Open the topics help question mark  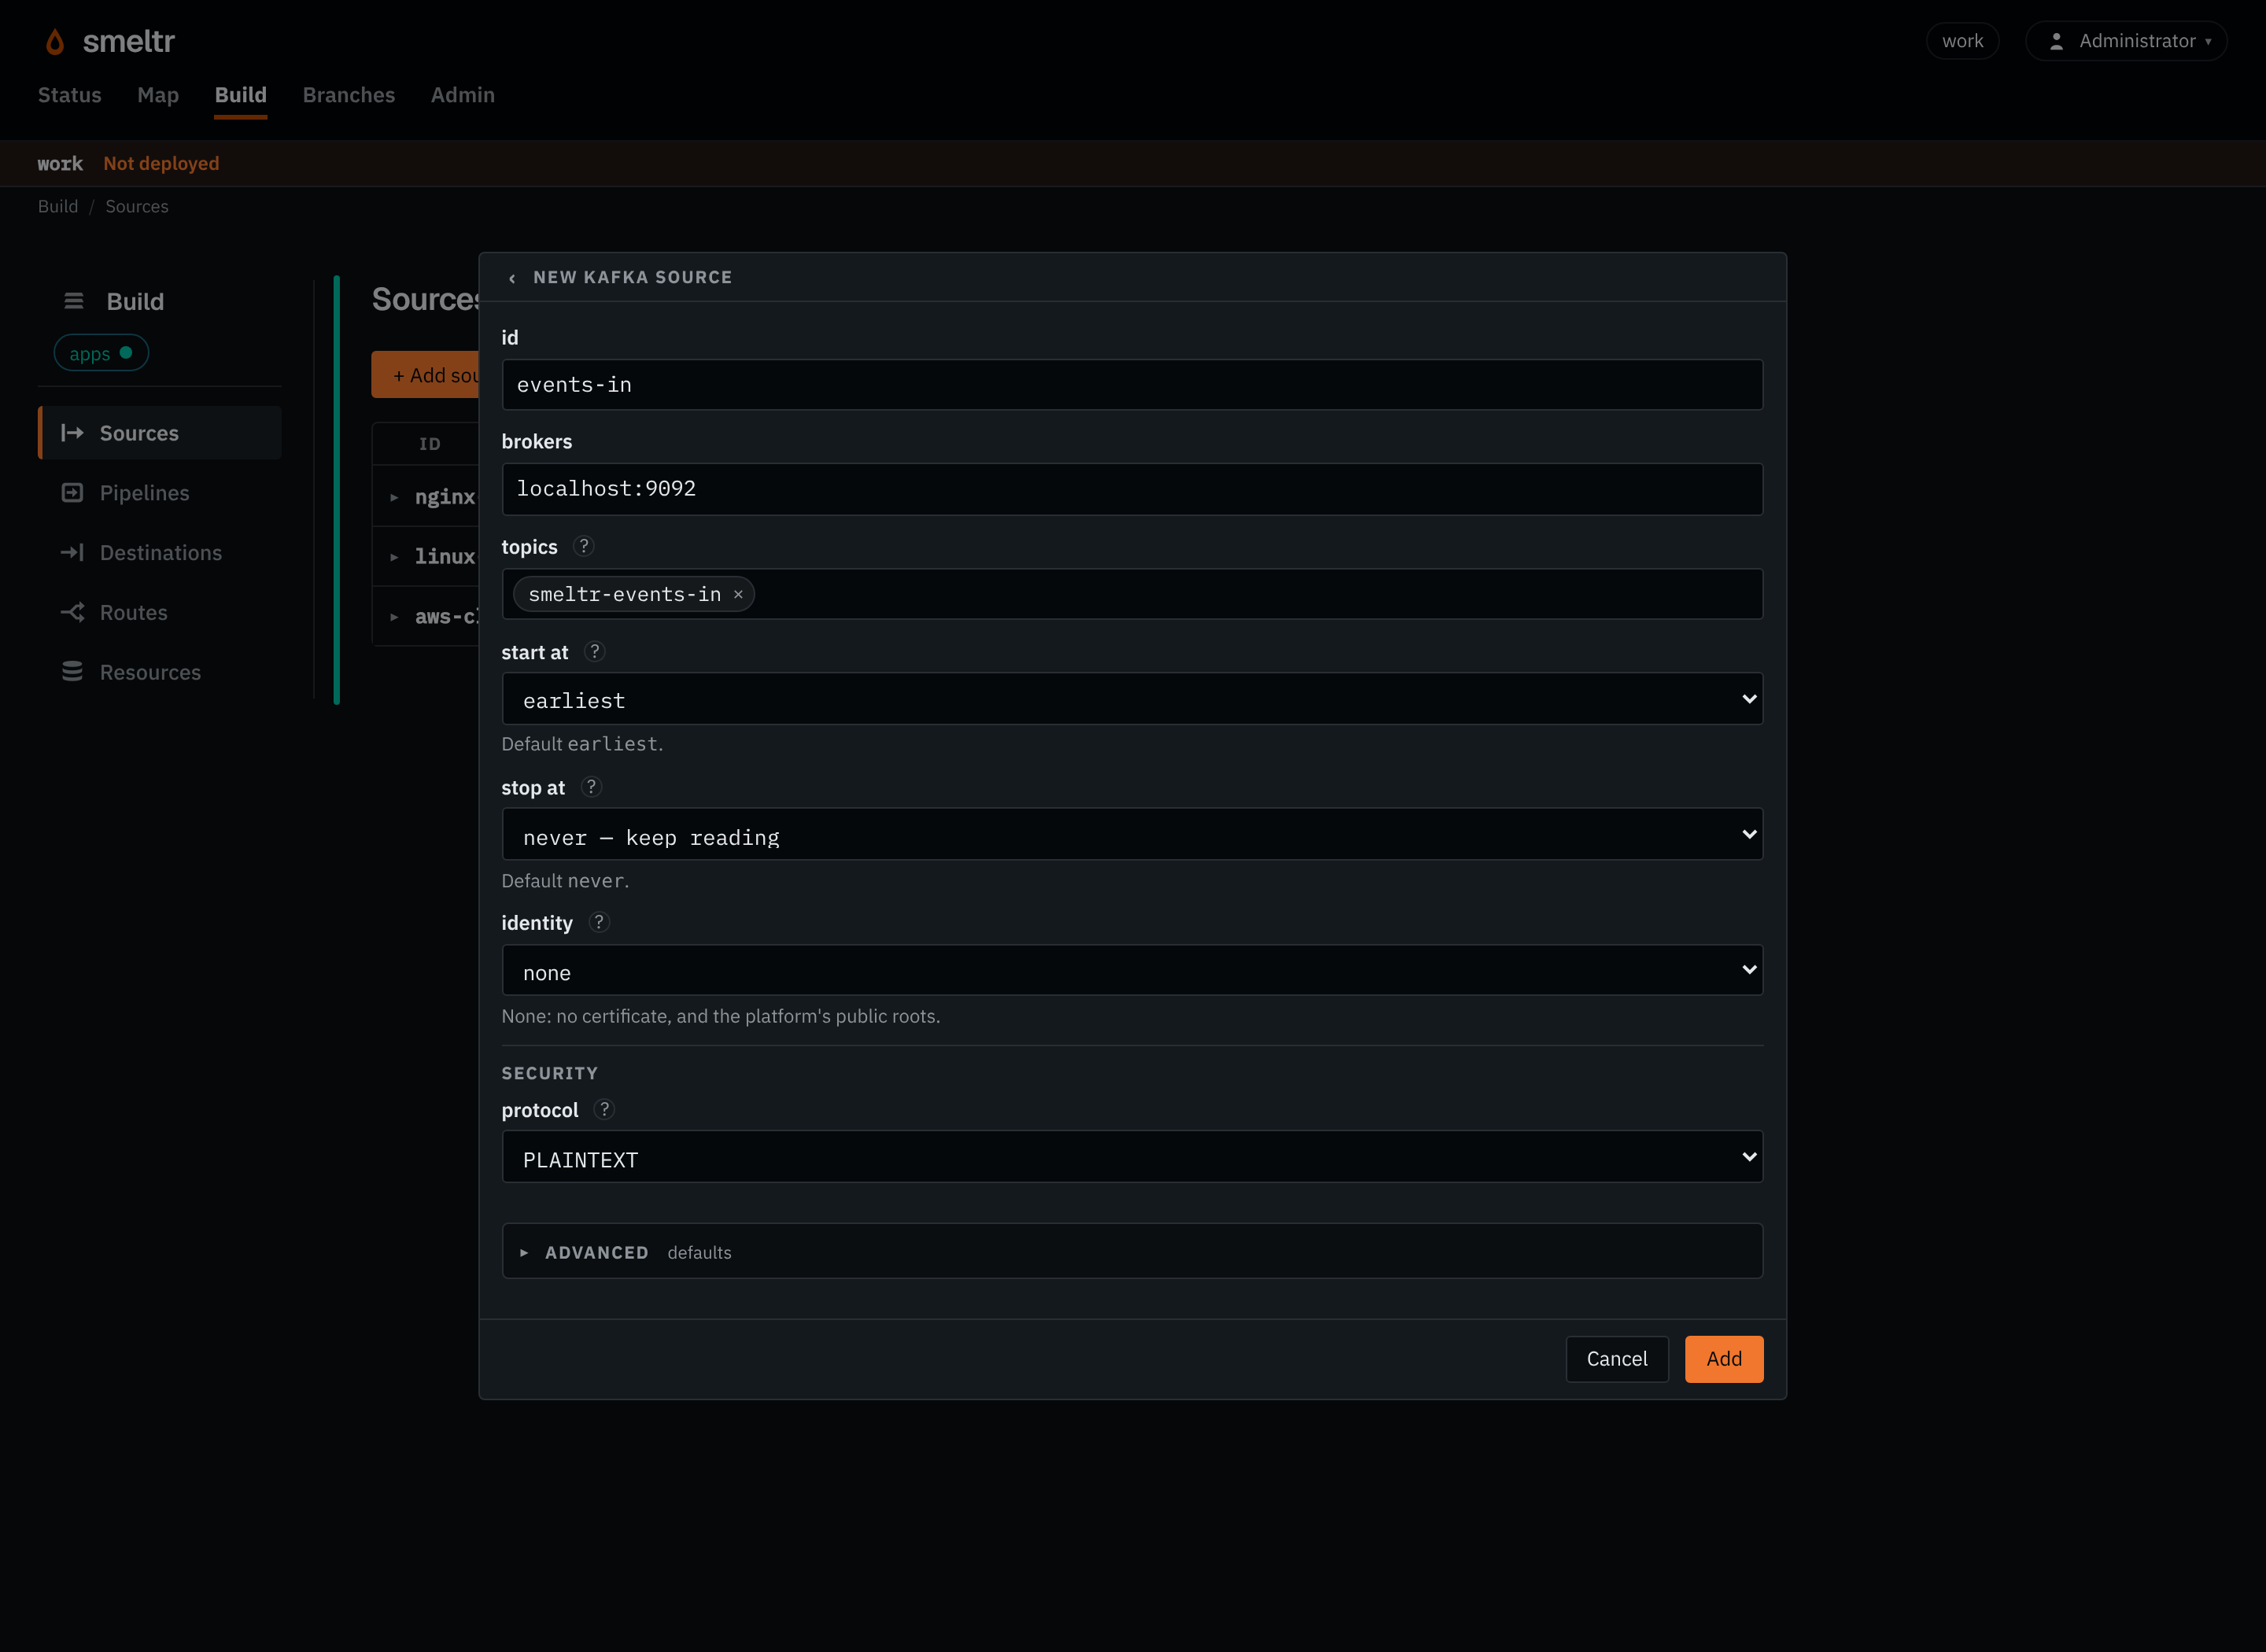tap(584, 546)
